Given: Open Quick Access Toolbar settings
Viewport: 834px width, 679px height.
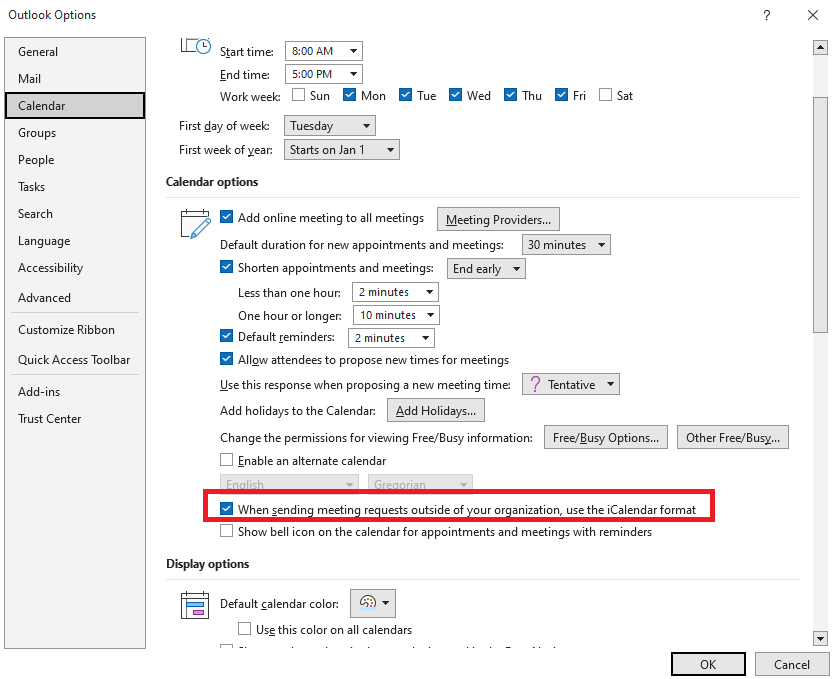Looking at the screenshot, I should [x=75, y=360].
